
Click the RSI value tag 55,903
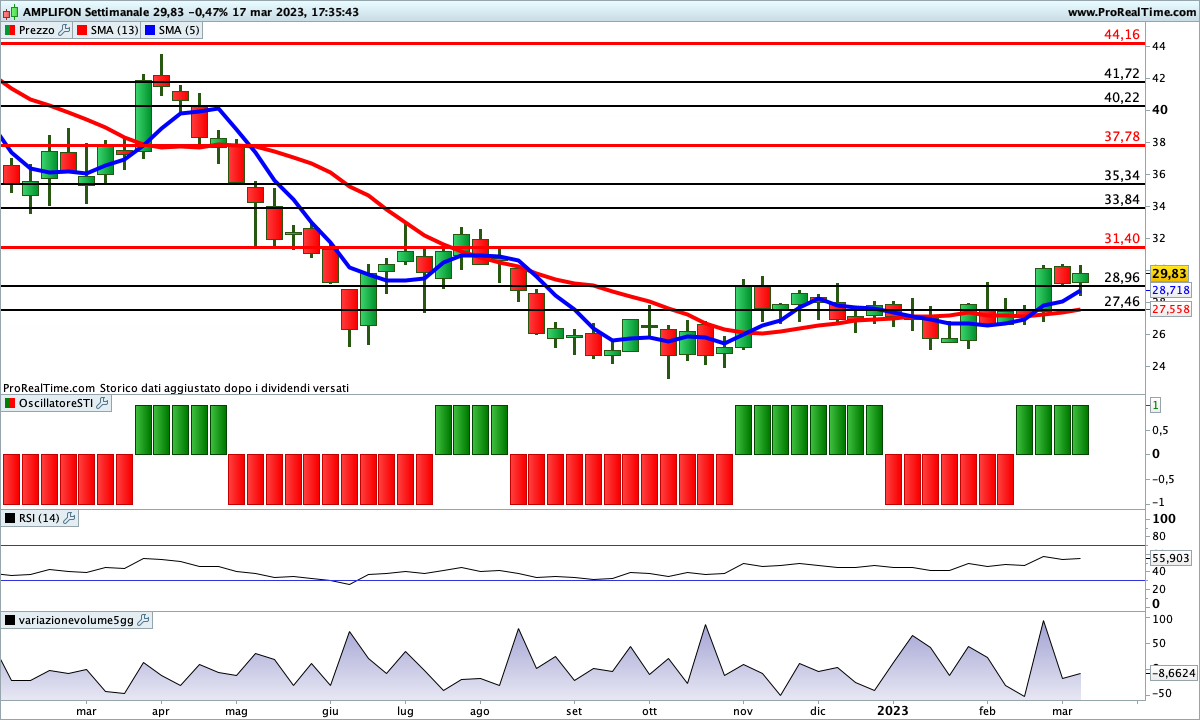1170,558
